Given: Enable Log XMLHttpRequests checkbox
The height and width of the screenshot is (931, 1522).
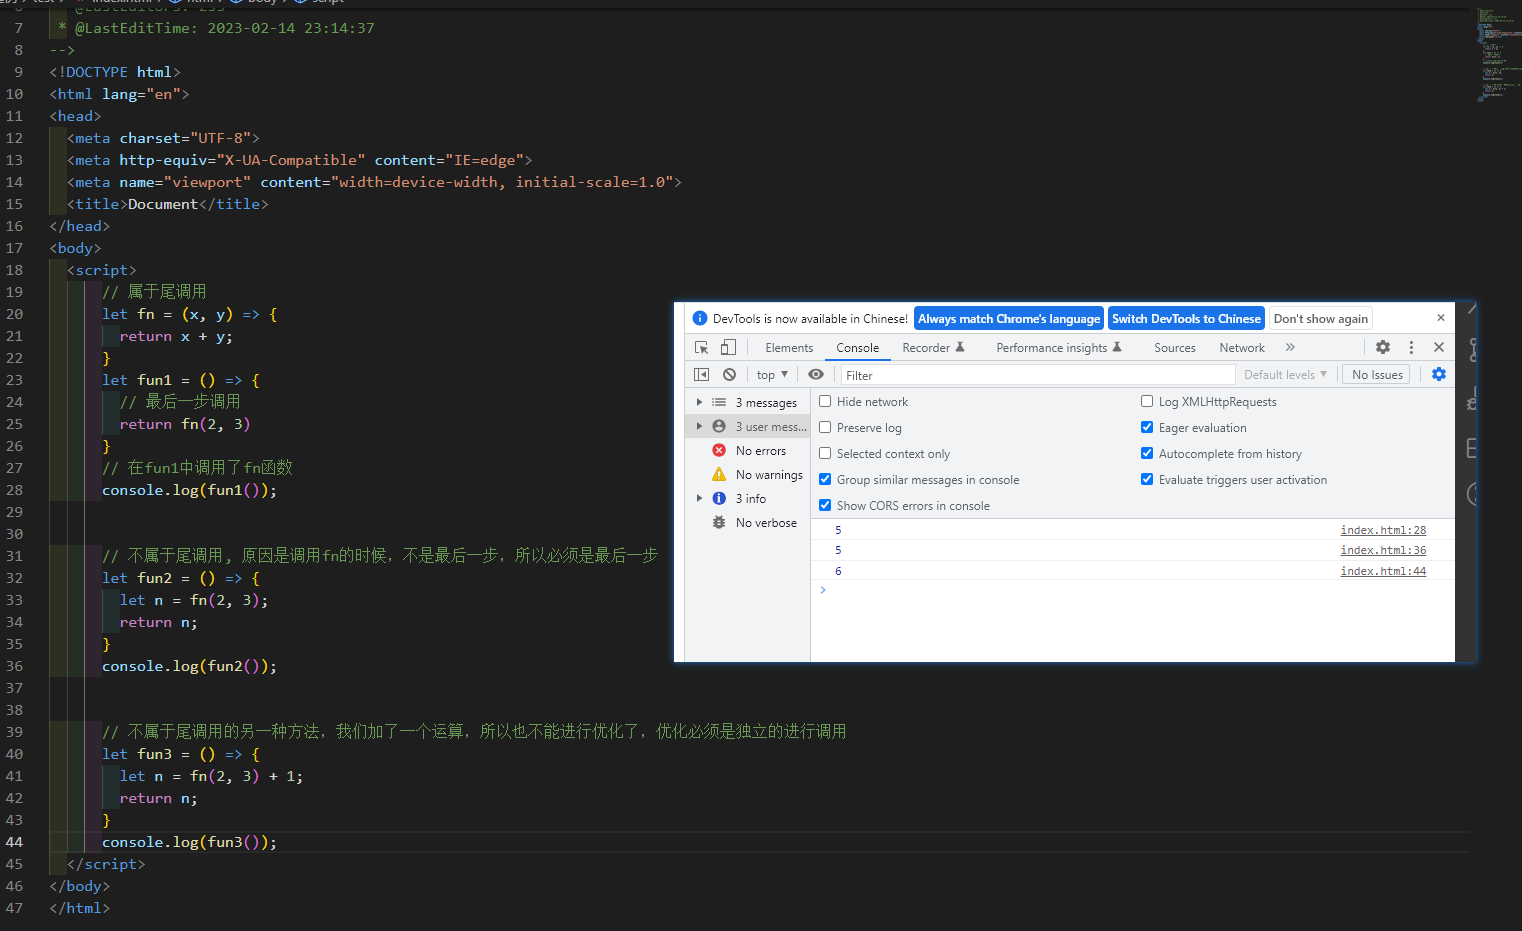Looking at the screenshot, I should [x=1147, y=401].
